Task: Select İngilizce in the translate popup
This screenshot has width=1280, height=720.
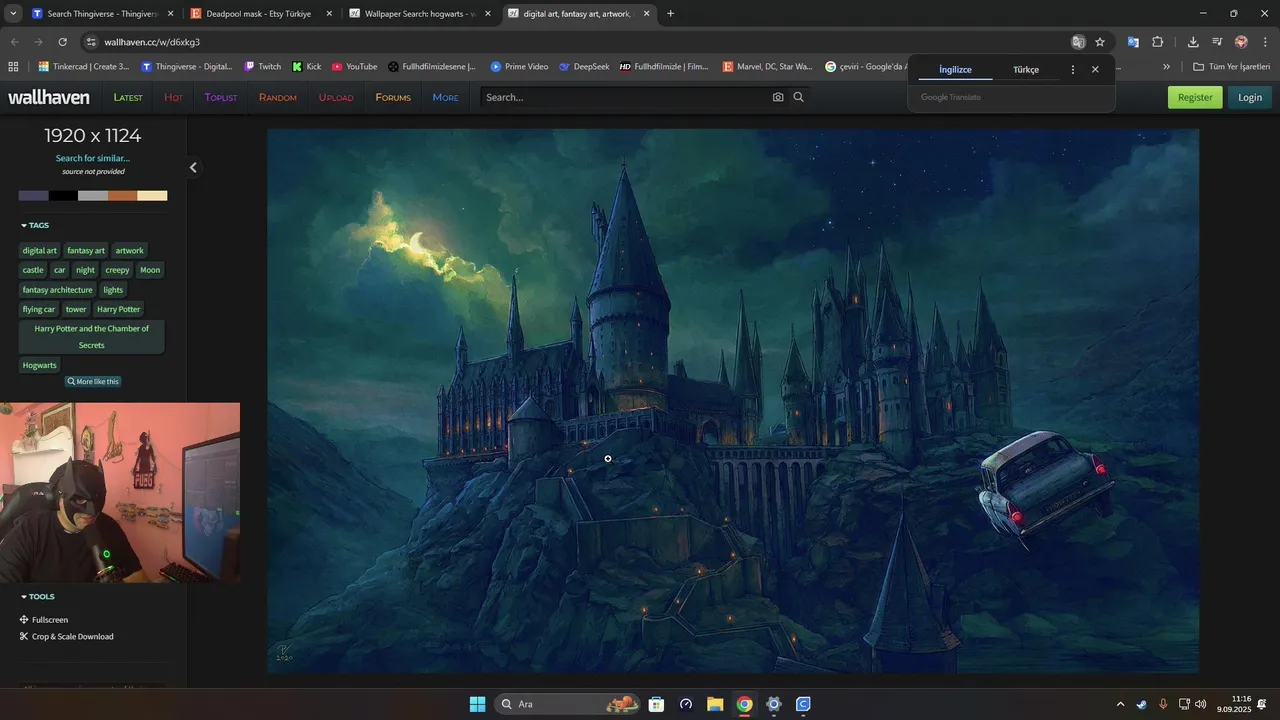Action: (x=955, y=70)
